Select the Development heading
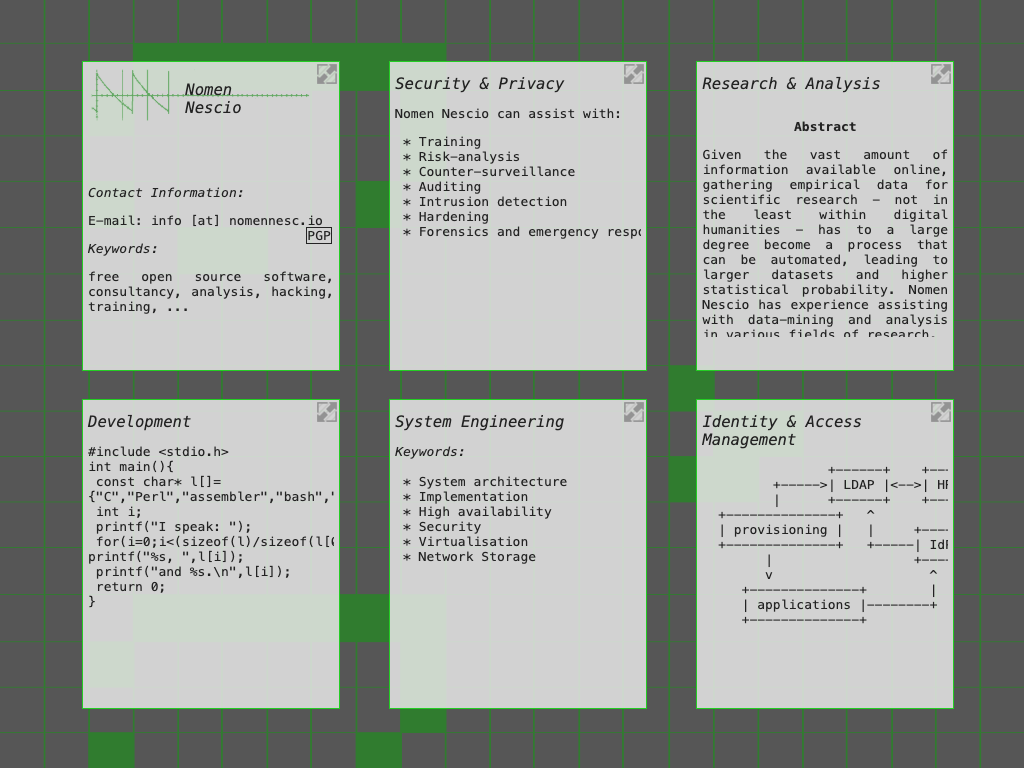 click(x=139, y=422)
